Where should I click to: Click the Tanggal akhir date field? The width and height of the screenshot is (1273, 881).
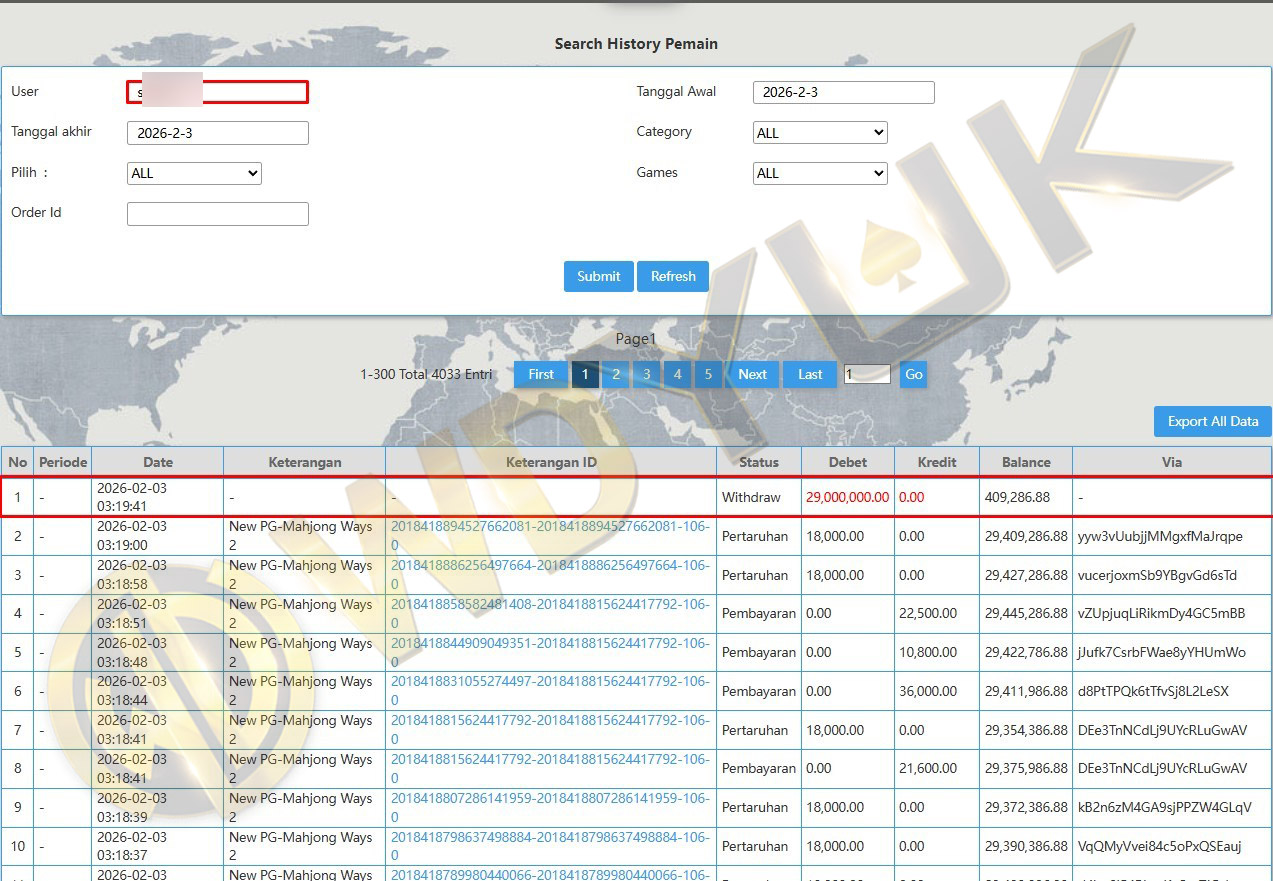(x=217, y=133)
